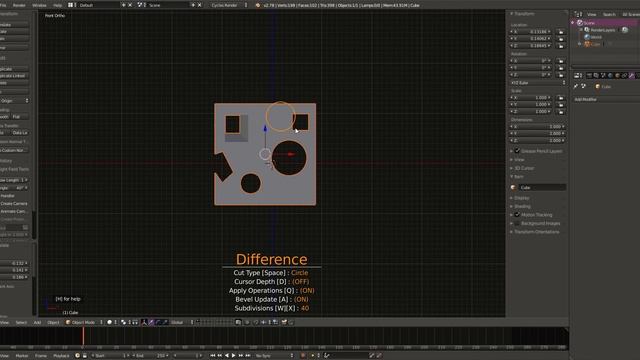This screenshot has width=640, height=360.
Task: Toggle the Background Images checkbox
Action: pos(517,223)
